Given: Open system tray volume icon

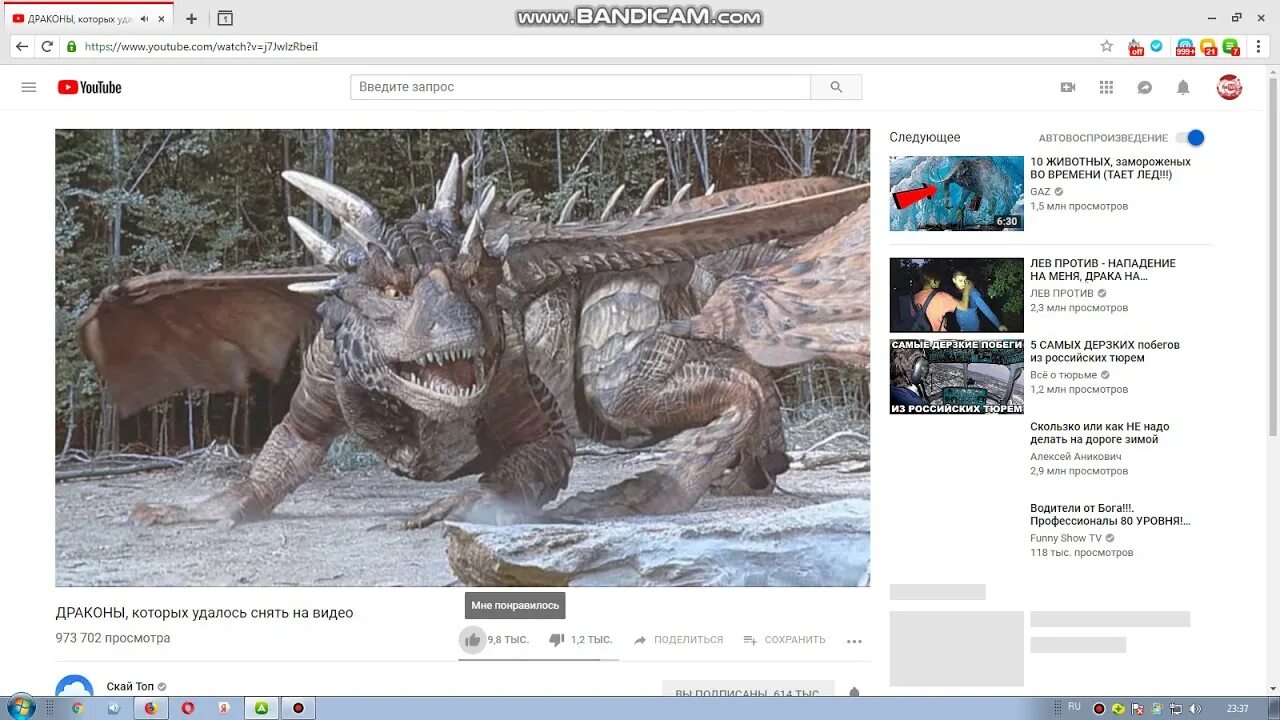Looking at the screenshot, I should pos(1194,708).
